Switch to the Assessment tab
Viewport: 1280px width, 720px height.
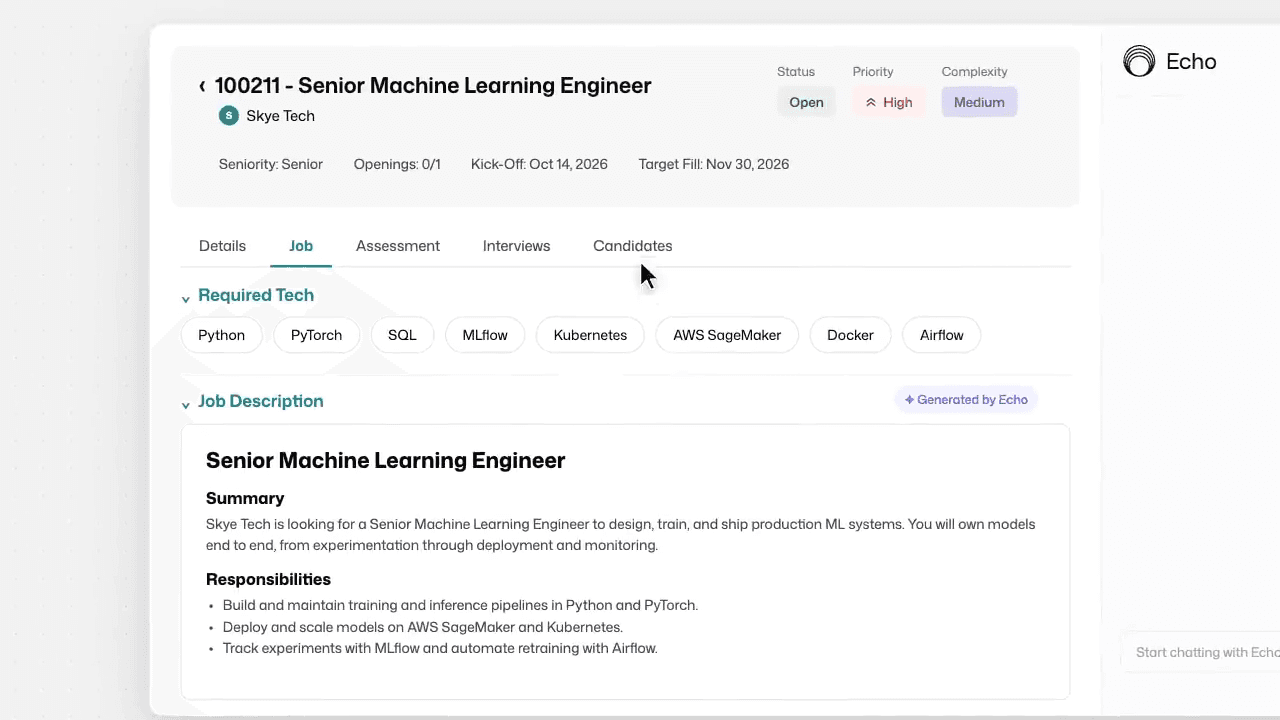(x=398, y=246)
